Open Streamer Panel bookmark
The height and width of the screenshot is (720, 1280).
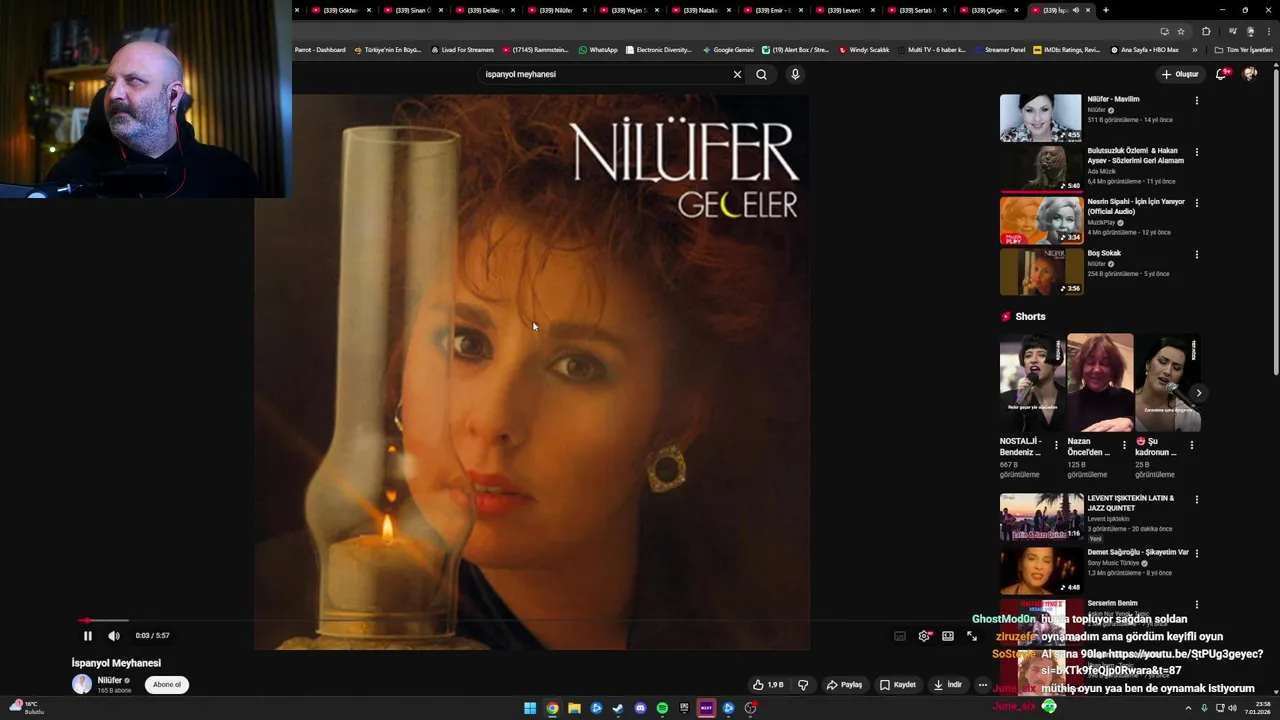[999, 49]
